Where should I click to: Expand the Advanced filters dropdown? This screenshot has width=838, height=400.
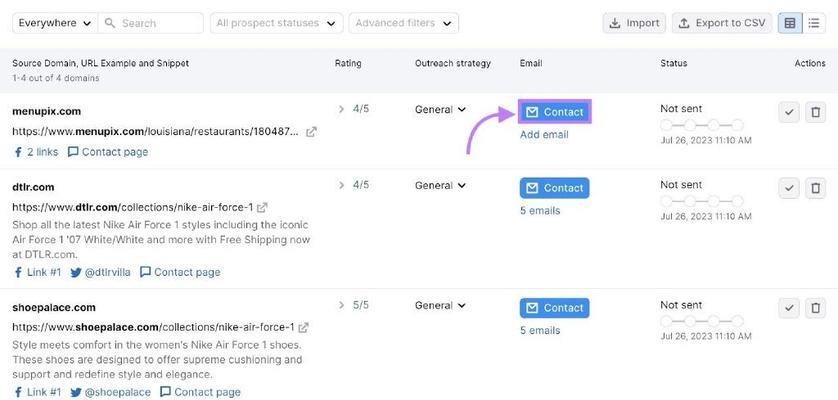click(404, 23)
